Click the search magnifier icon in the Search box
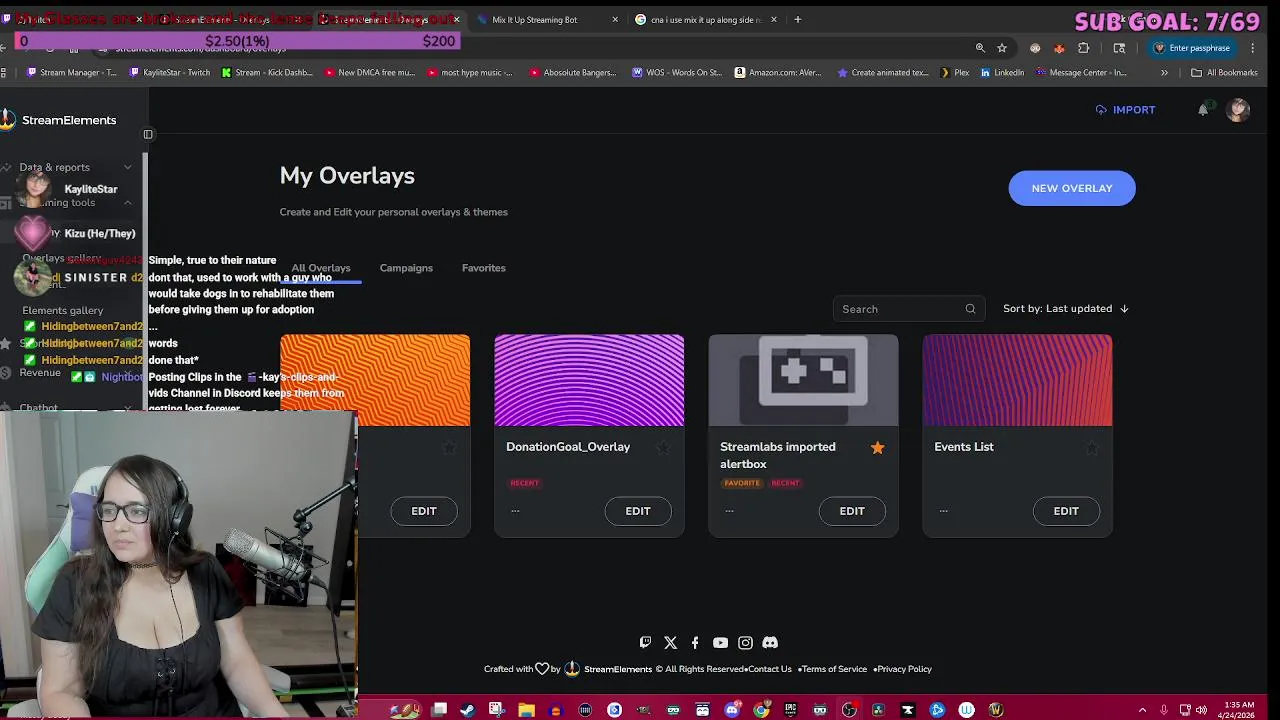Image resolution: width=1280 pixels, height=720 pixels. point(970,309)
